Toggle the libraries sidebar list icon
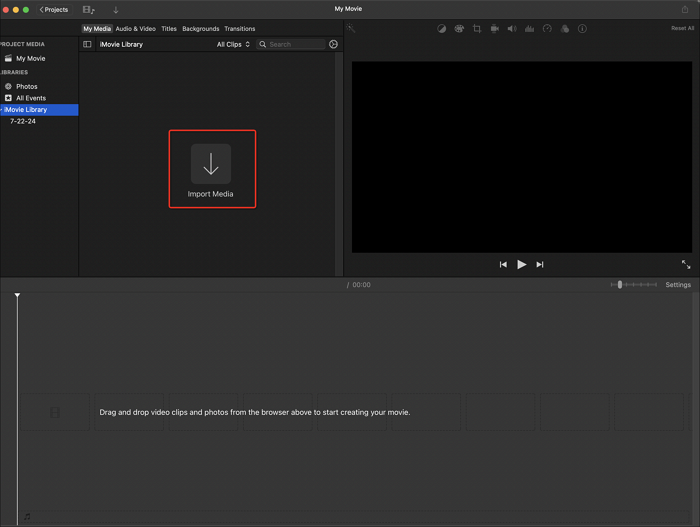Viewport: 700px width, 527px height. [87, 44]
